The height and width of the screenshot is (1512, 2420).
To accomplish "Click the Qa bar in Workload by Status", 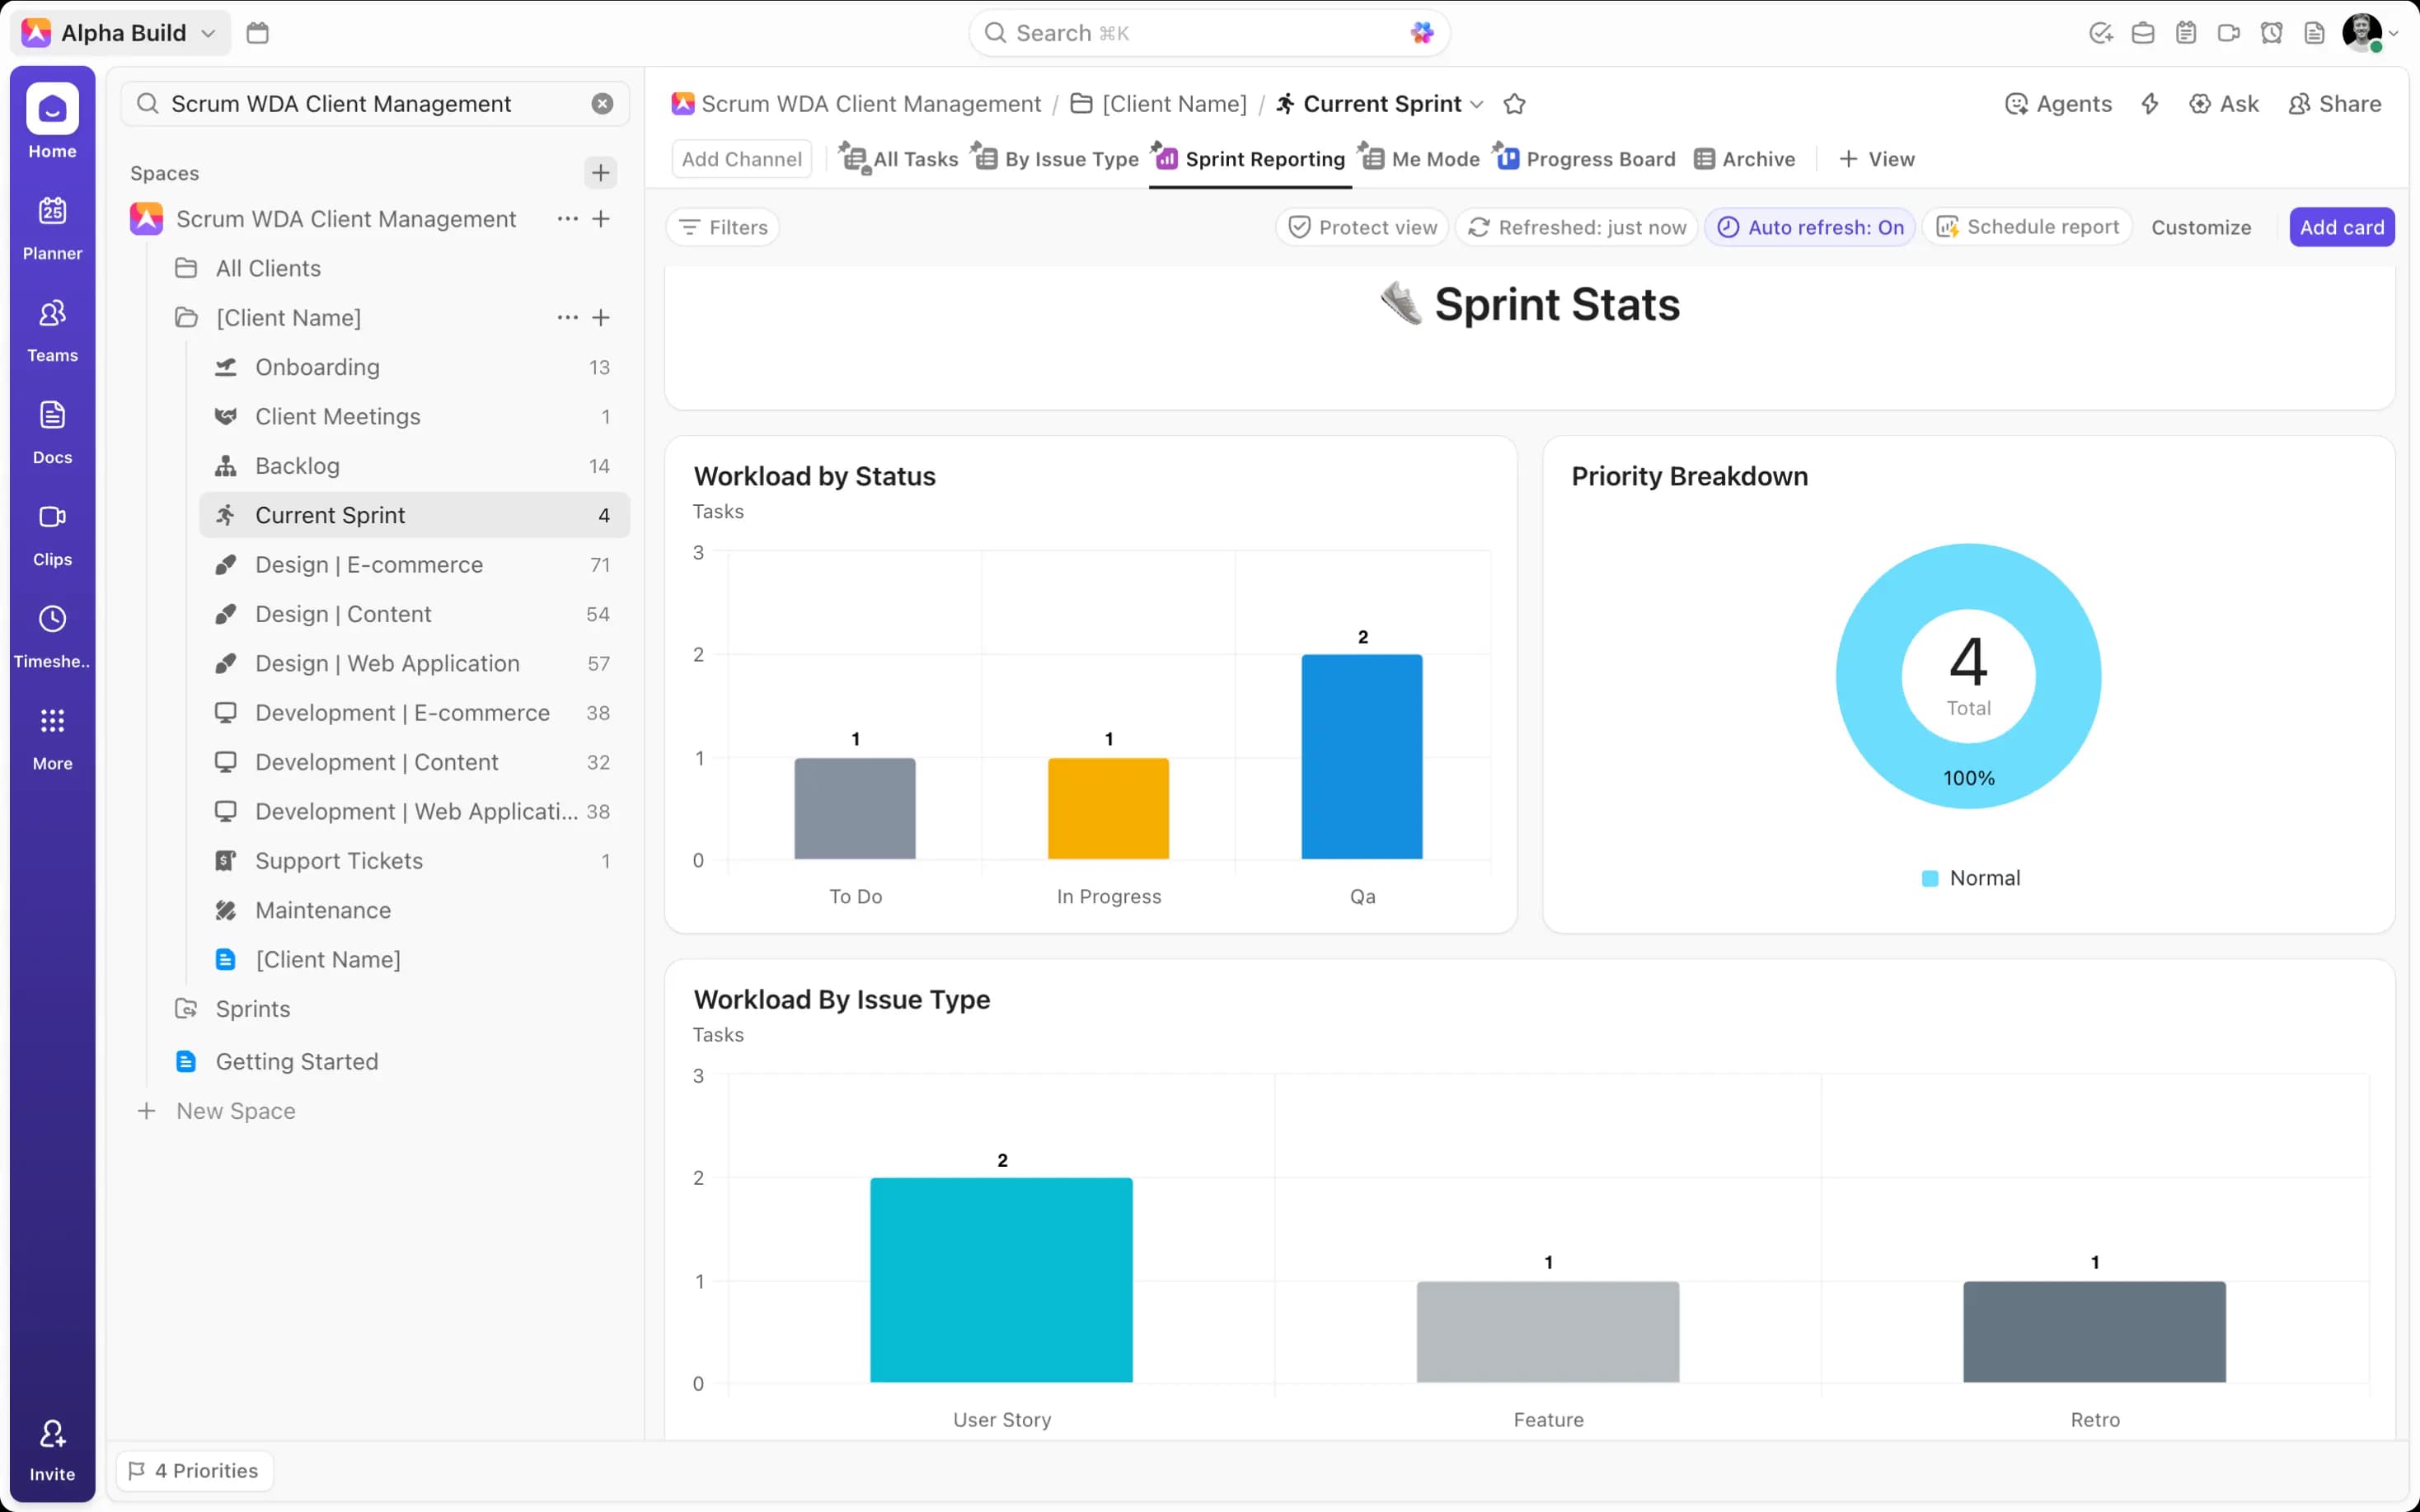I will (x=1361, y=757).
